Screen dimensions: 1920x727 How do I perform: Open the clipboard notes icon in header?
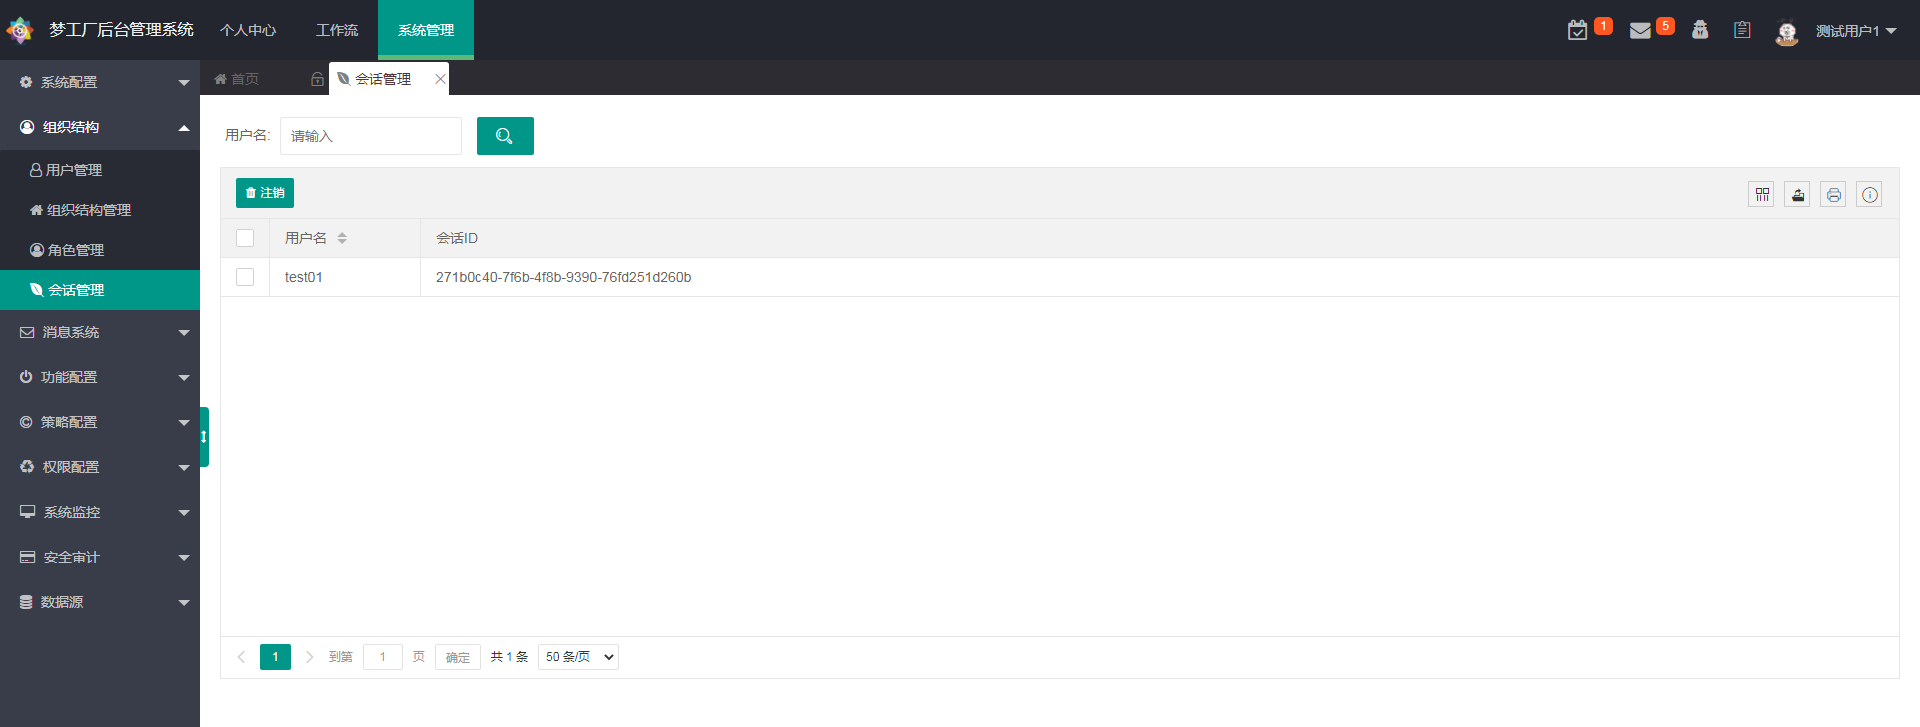click(1742, 30)
